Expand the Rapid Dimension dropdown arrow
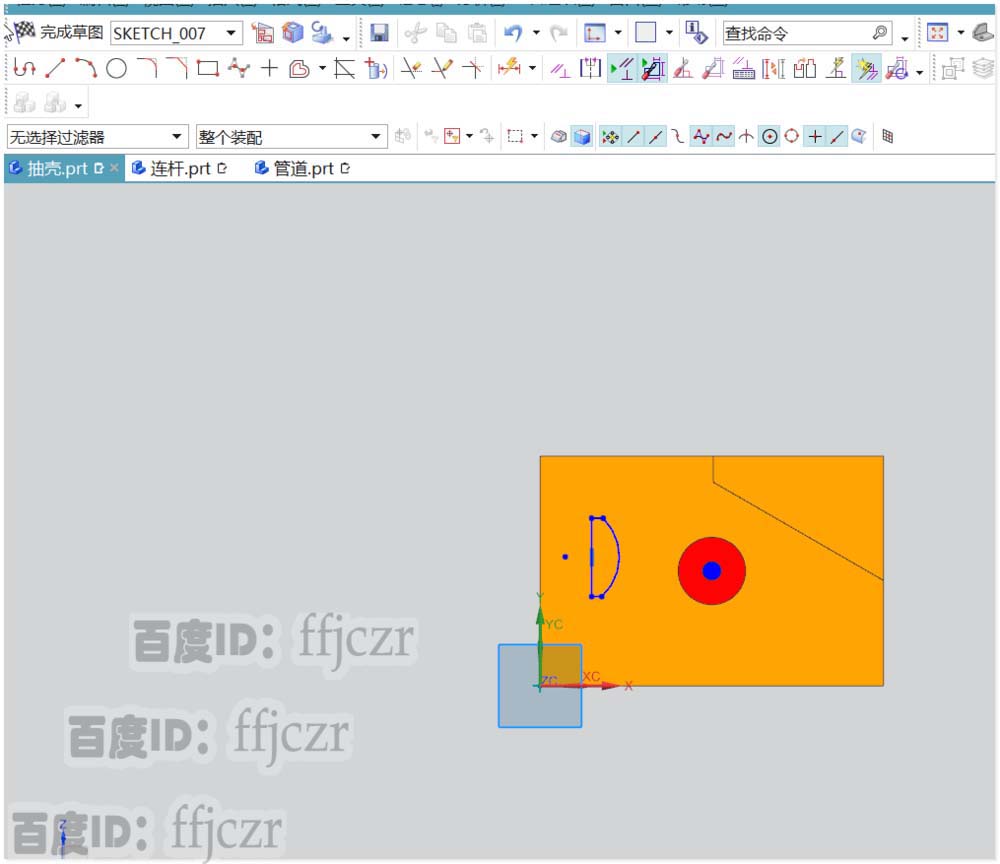Viewport: 1000px width, 864px height. pos(533,68)
